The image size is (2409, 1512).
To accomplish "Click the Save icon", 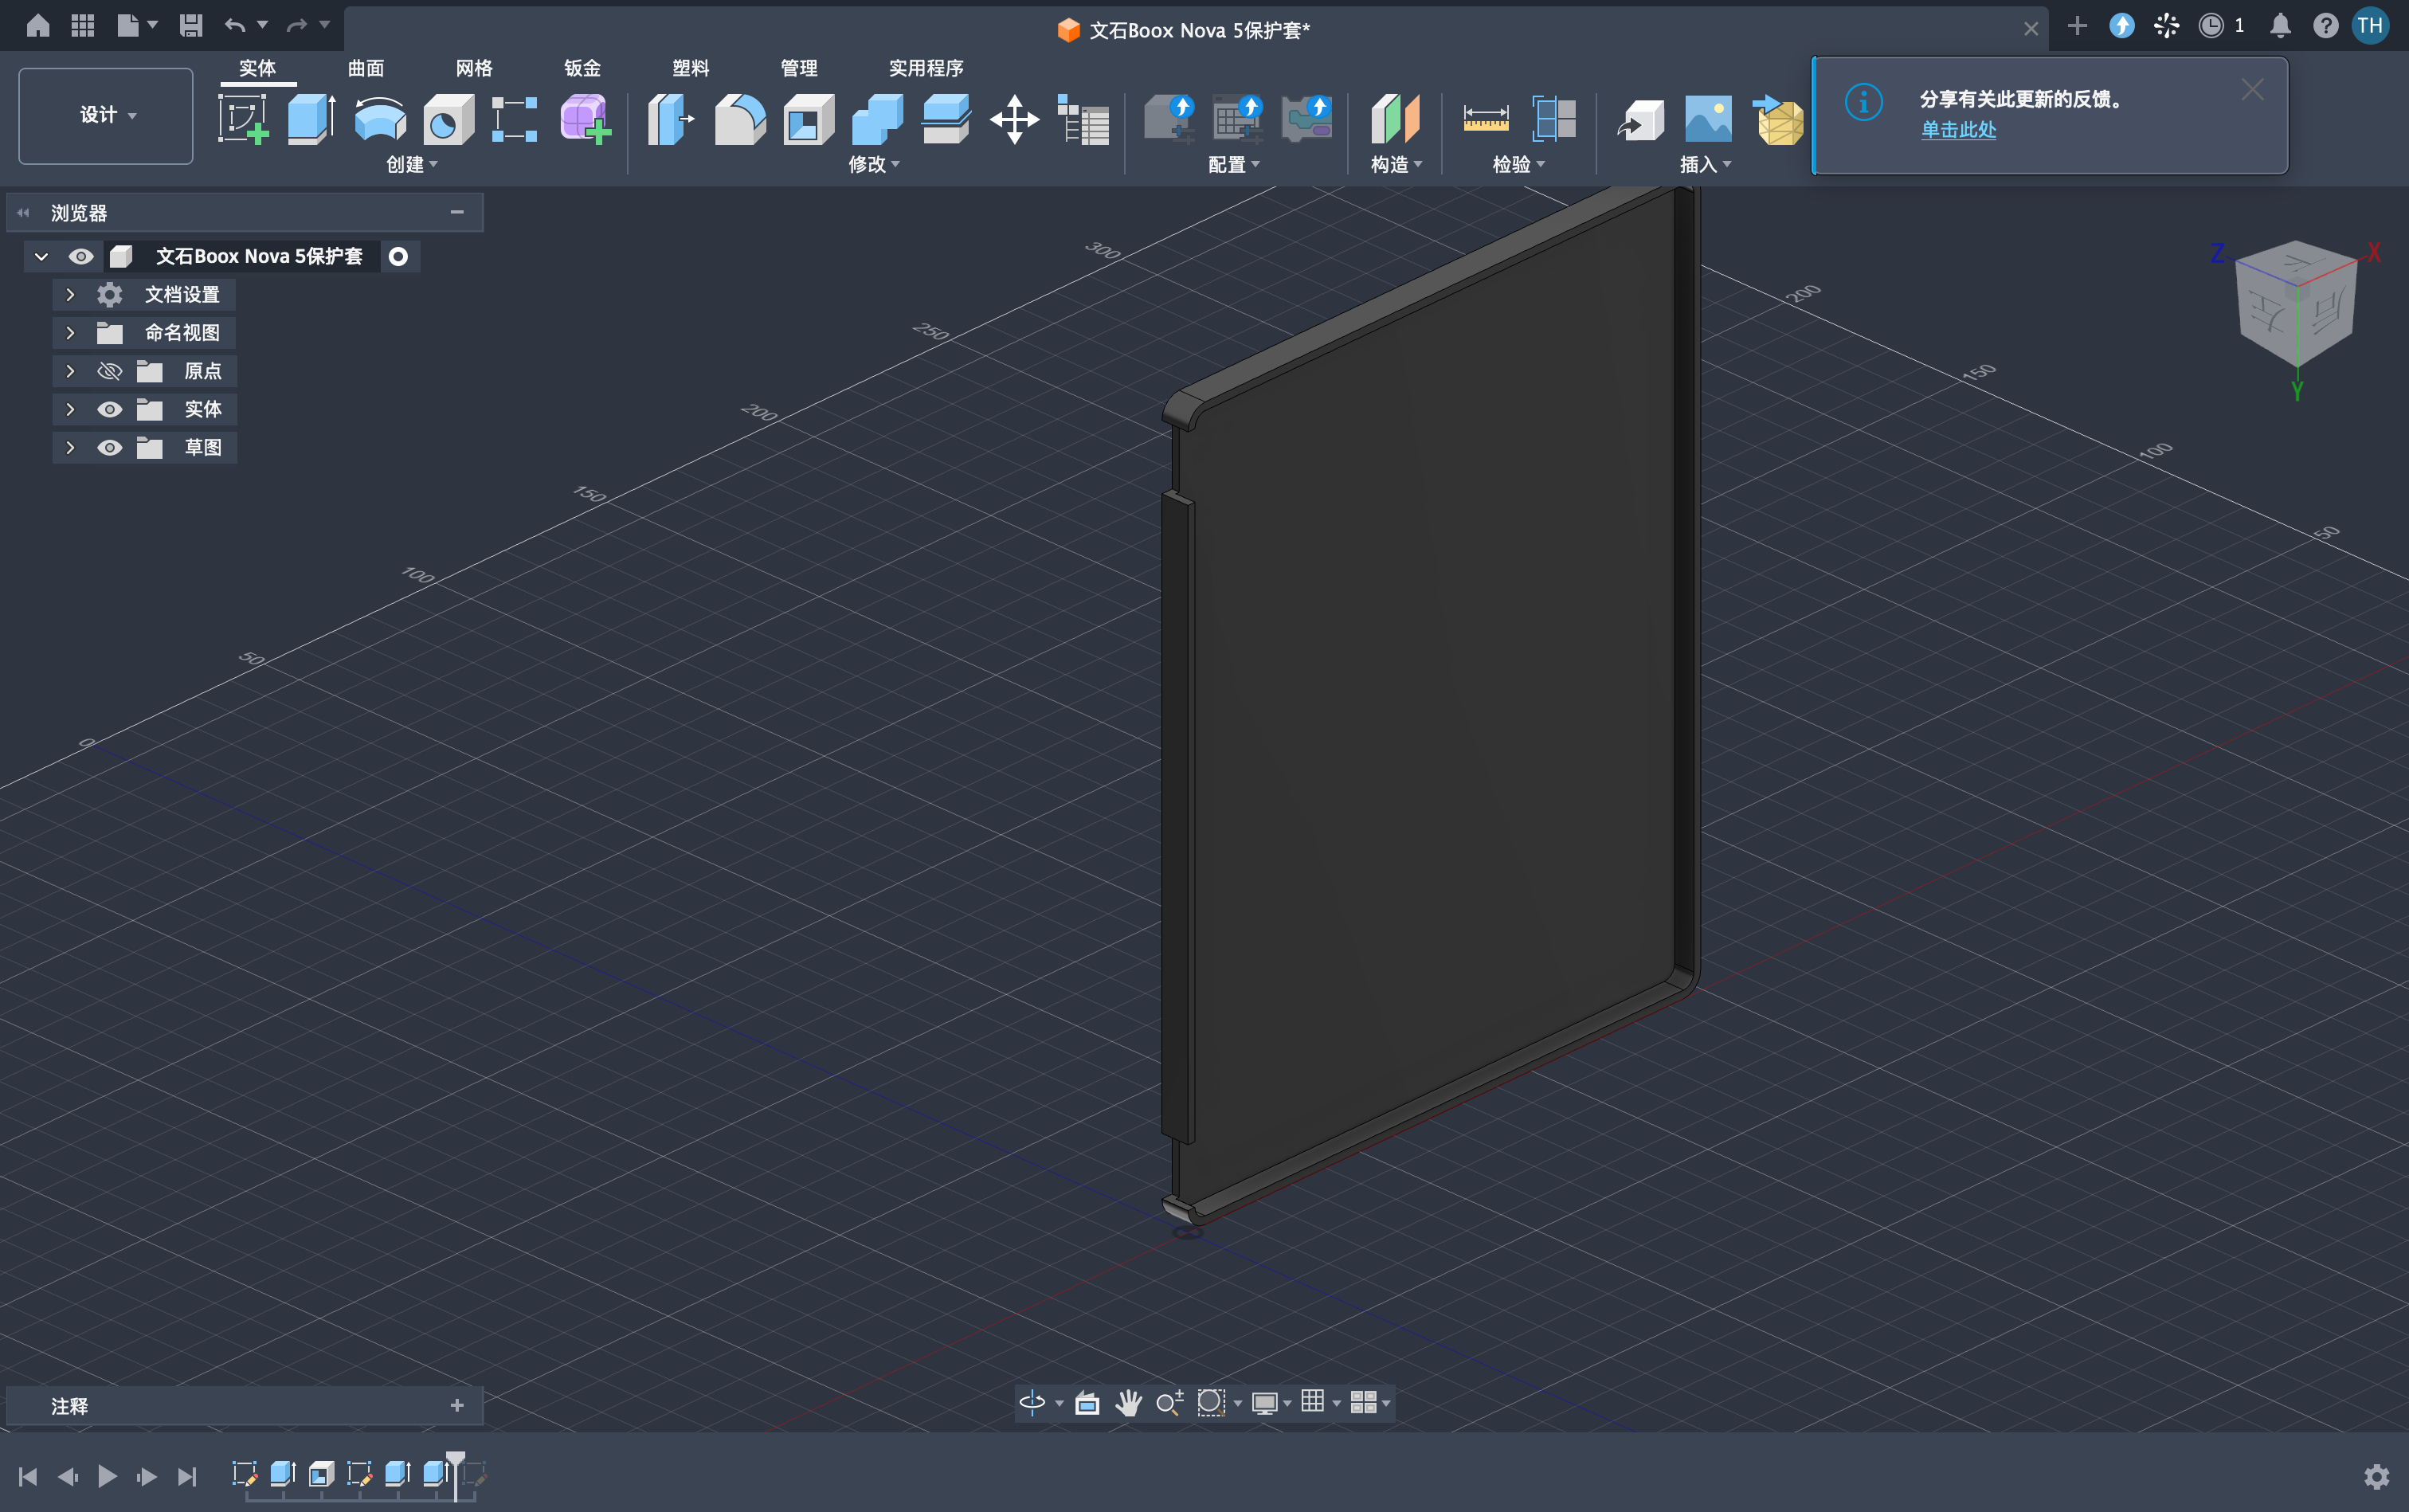I will point(190,25).
